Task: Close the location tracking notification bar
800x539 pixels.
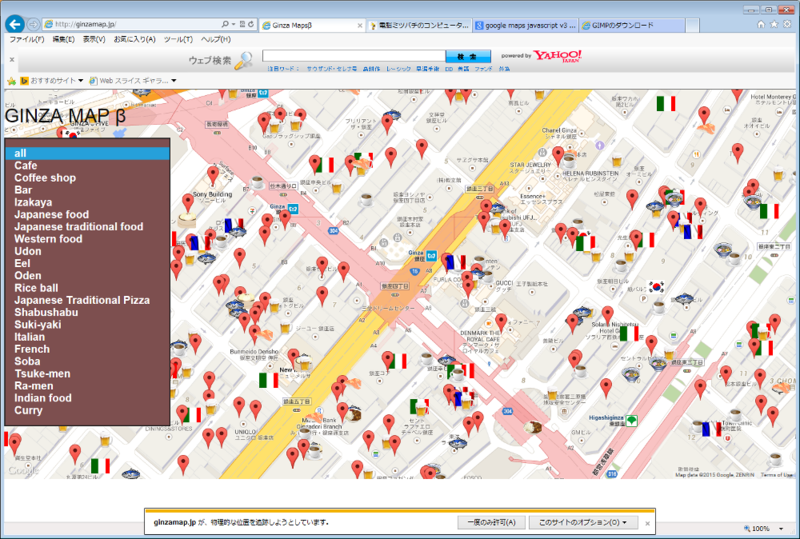Action: click(647, 523)
